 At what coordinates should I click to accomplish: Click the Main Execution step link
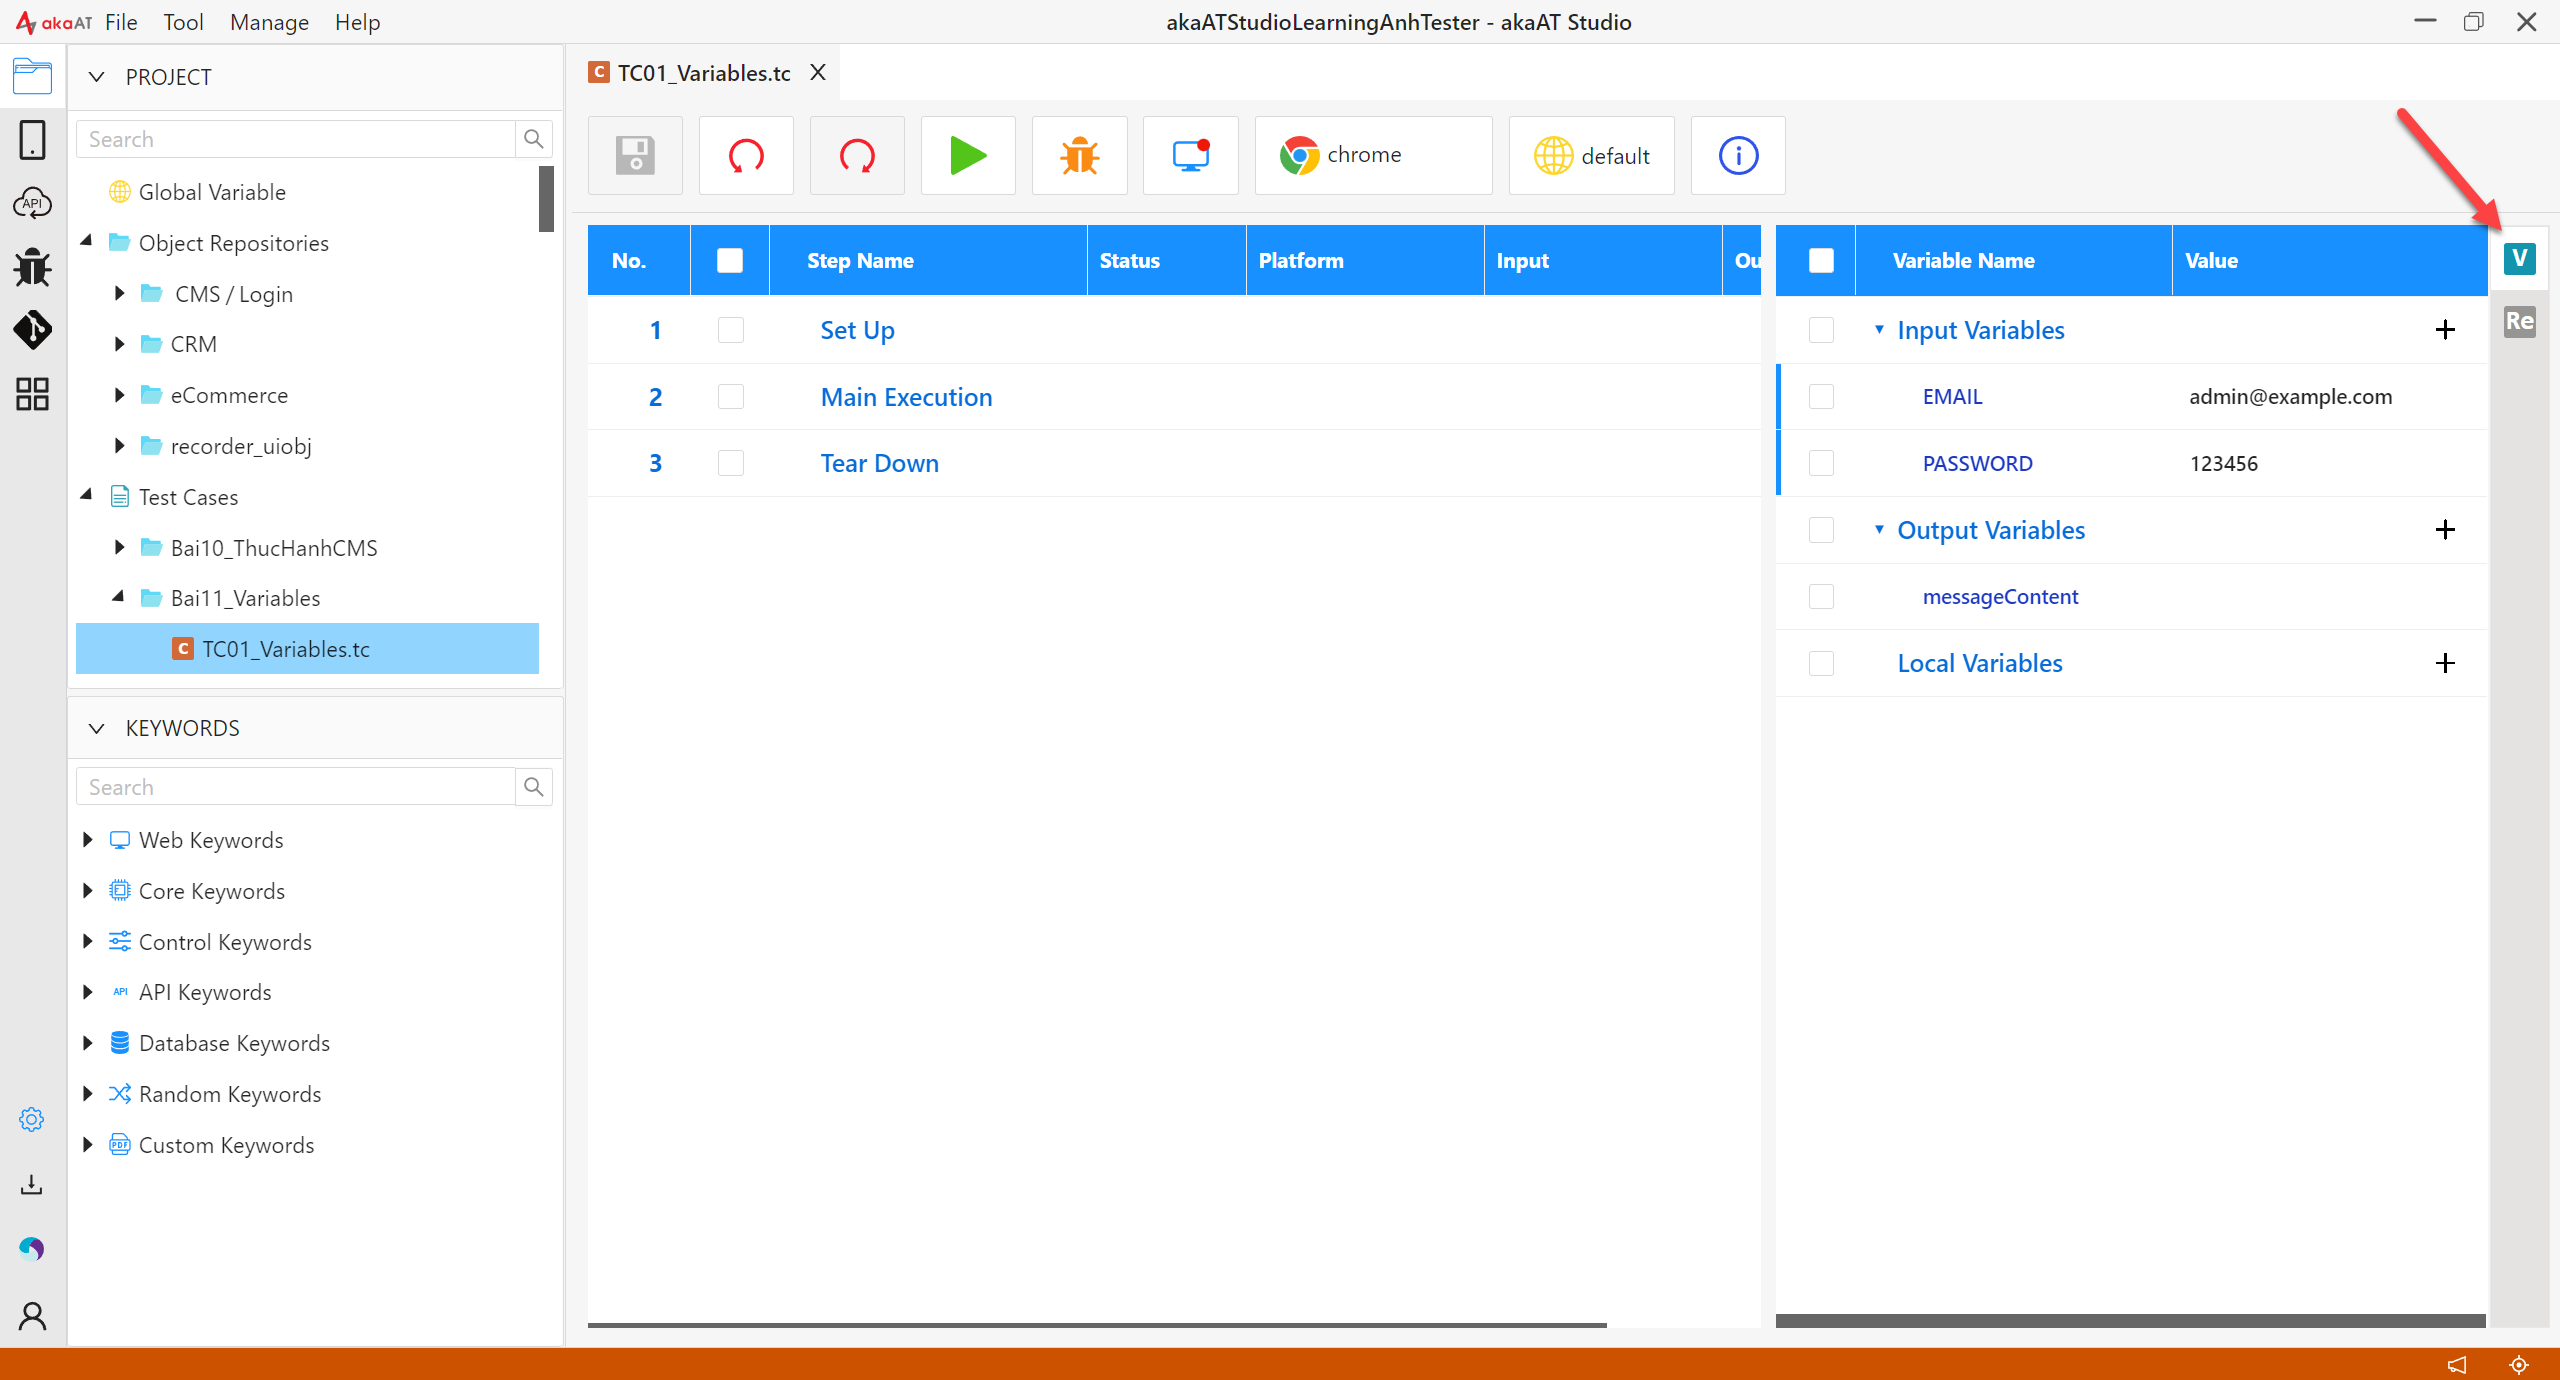click(906, 397)
